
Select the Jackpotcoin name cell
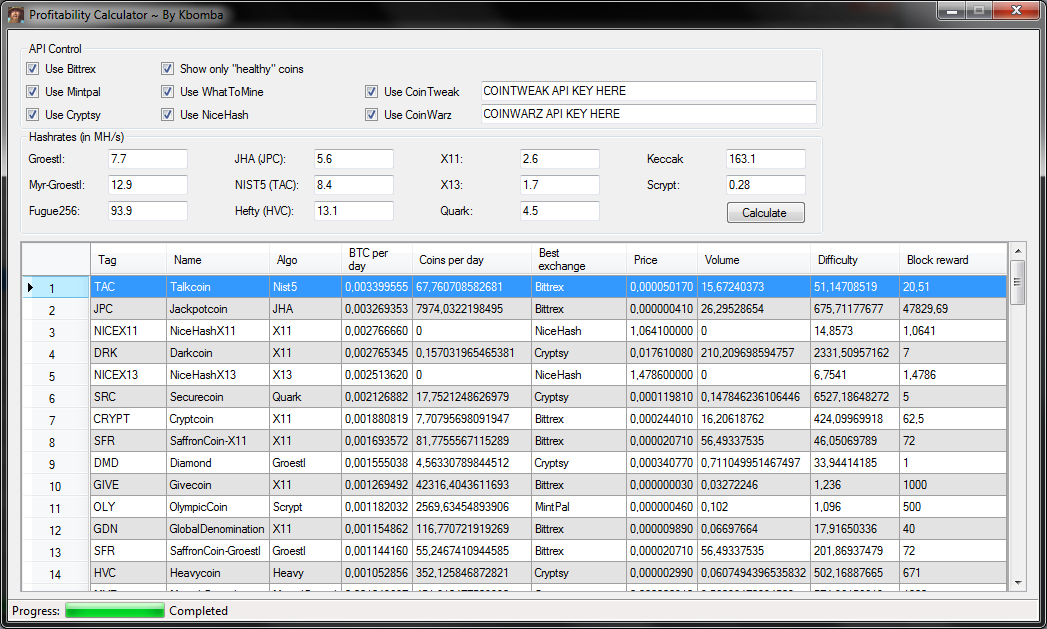(x=218, y=309)
